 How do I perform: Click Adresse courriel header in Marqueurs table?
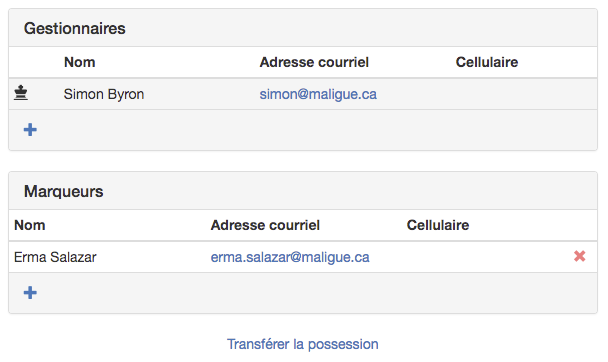pyautogui.click(x=265, y=225)
